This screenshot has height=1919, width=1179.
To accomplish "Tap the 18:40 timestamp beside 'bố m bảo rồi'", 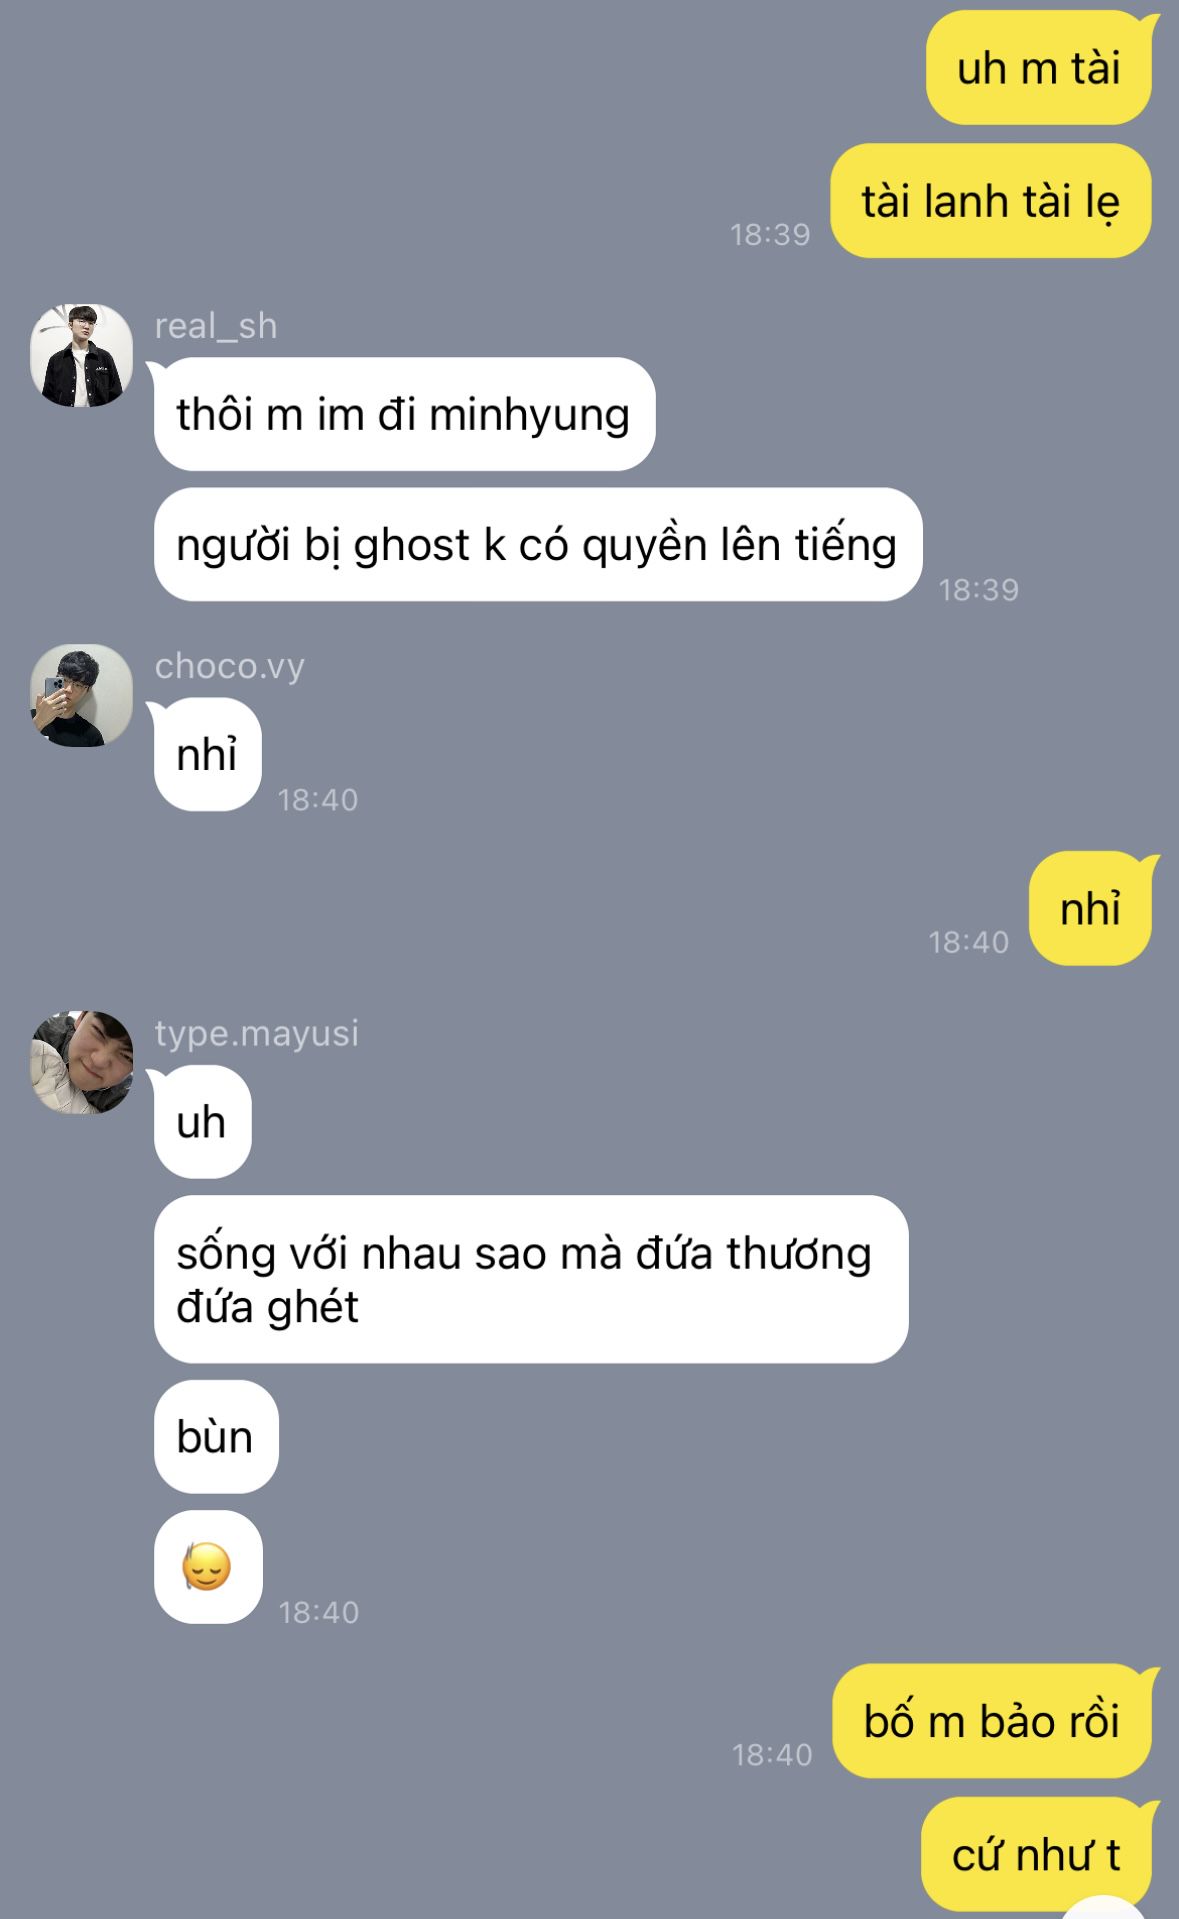I will click(x=772, y=1754).
